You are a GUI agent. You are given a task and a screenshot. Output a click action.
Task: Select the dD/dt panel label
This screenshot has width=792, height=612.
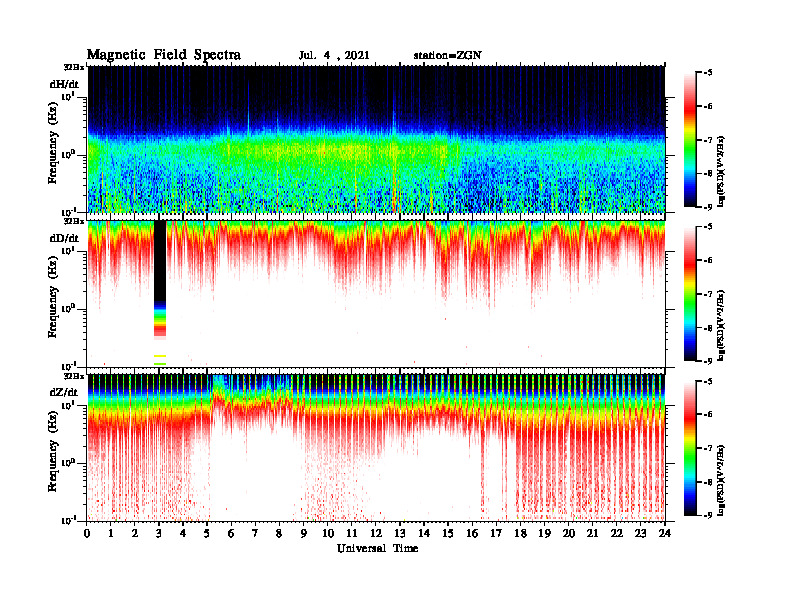coord(64,238)
